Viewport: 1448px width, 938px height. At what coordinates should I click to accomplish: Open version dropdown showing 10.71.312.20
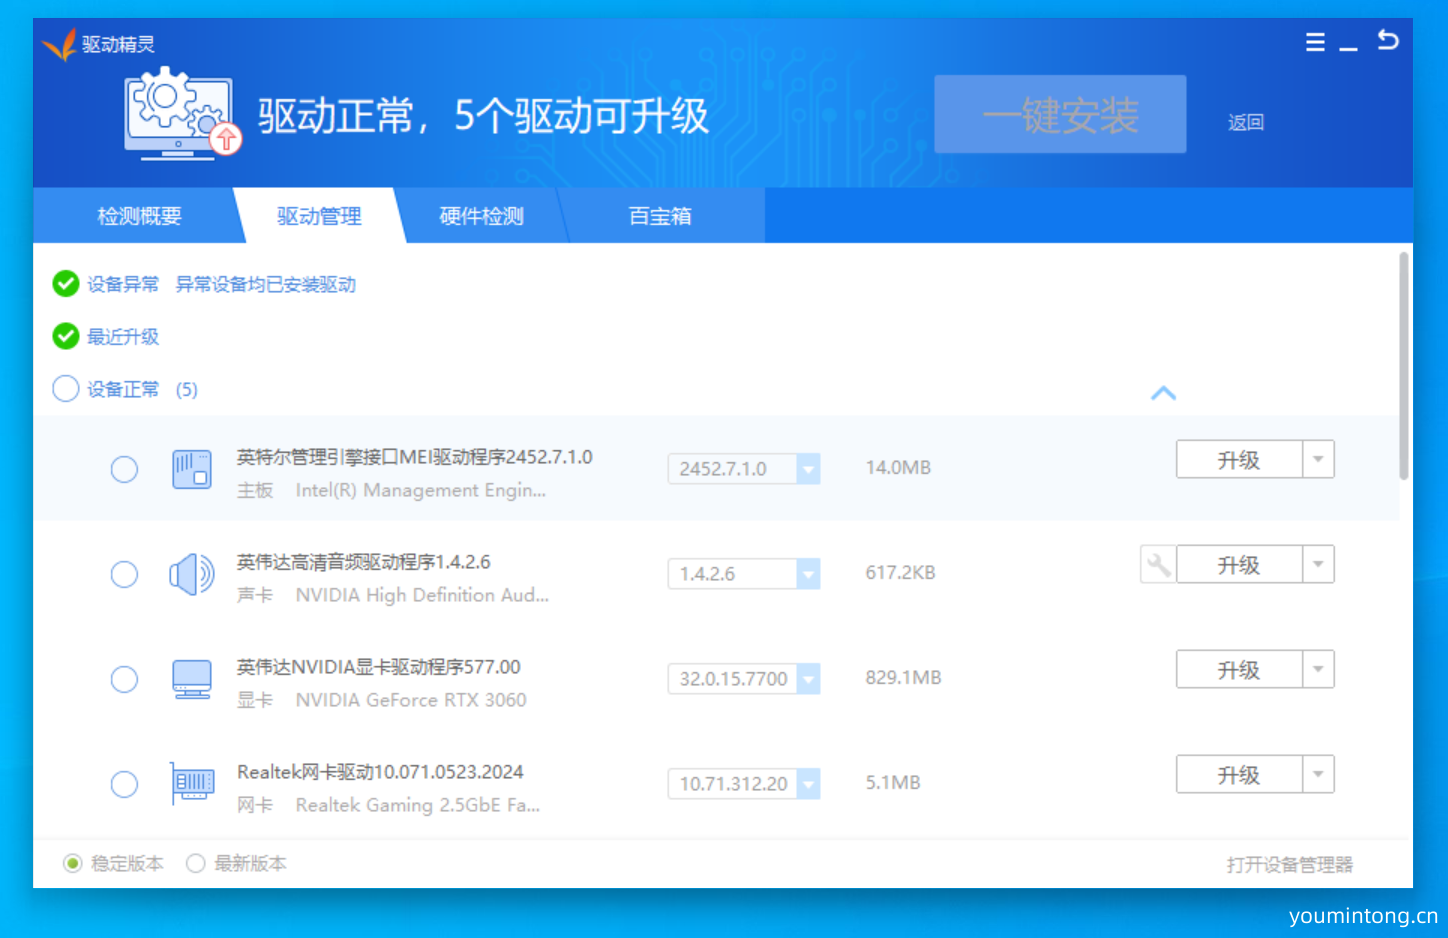coord(808,783)
